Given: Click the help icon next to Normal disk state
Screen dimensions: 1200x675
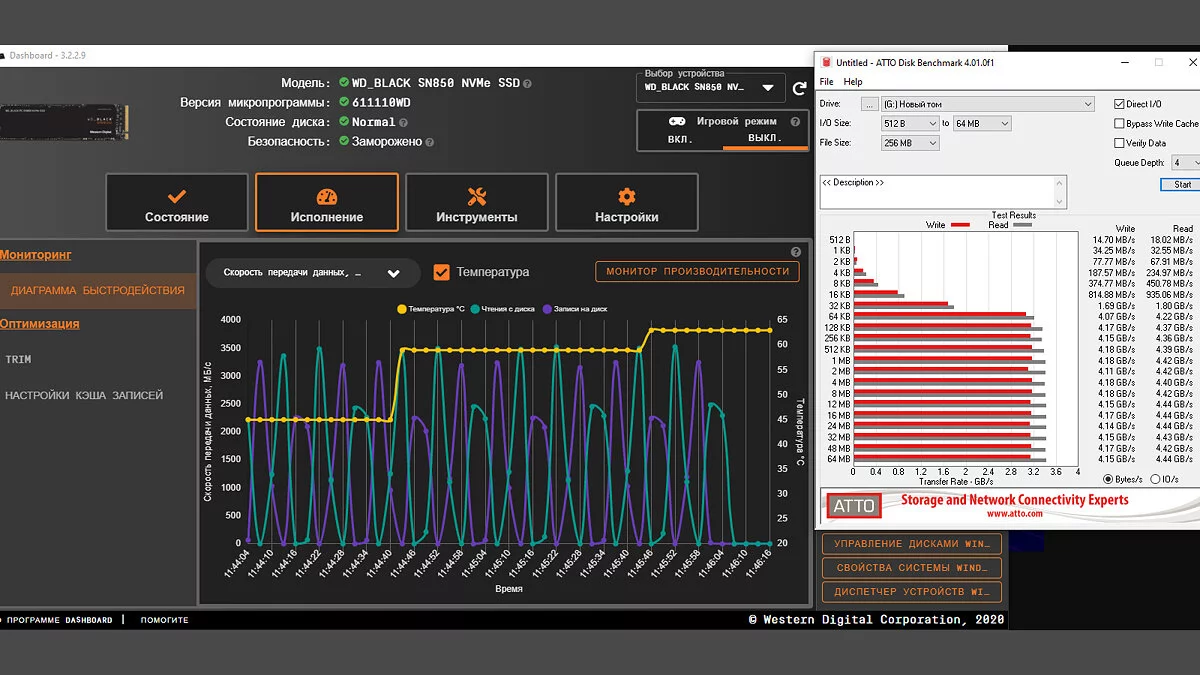Looking at the screenshot, I should point(402,123).
